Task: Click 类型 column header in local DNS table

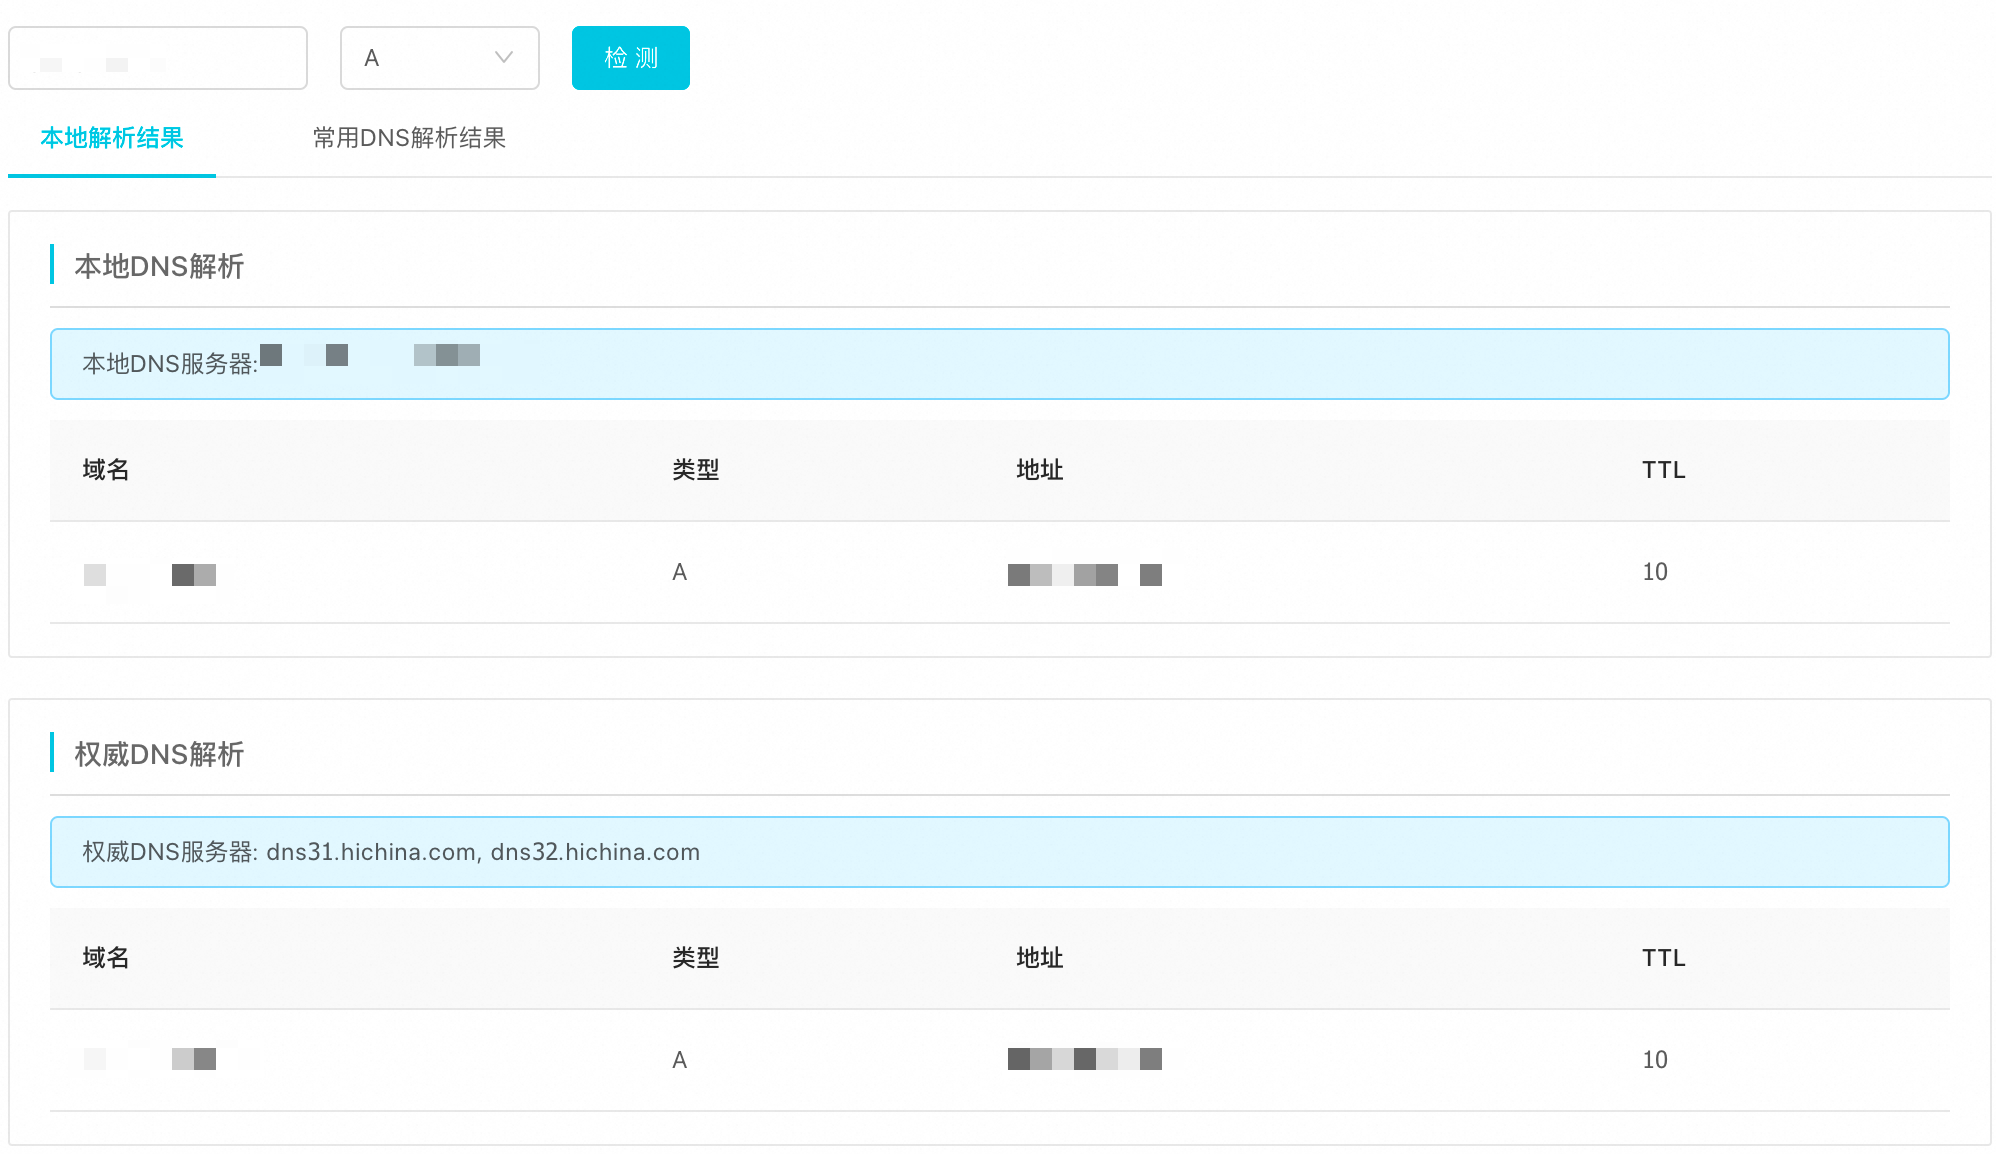Action: coord(696,470)
